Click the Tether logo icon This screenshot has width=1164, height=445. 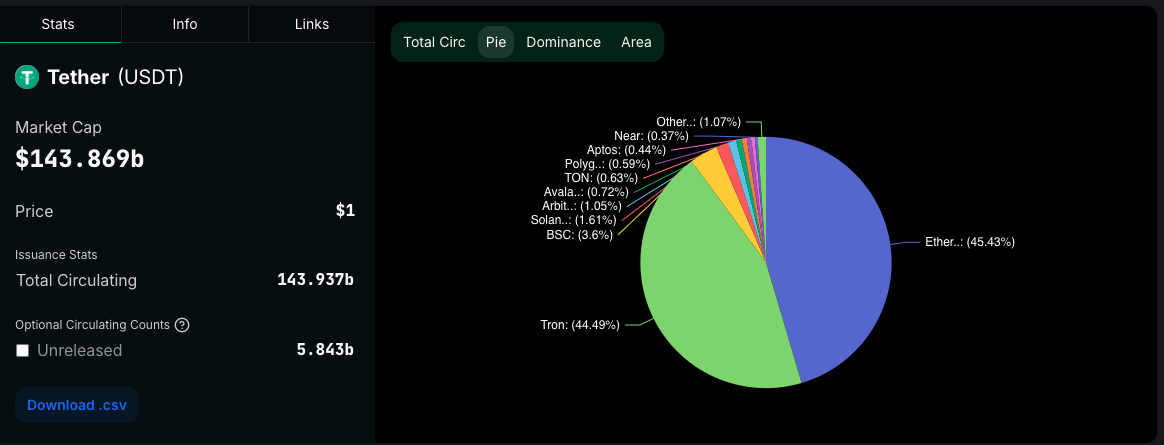pyautogui.click(x=27, y=77)
